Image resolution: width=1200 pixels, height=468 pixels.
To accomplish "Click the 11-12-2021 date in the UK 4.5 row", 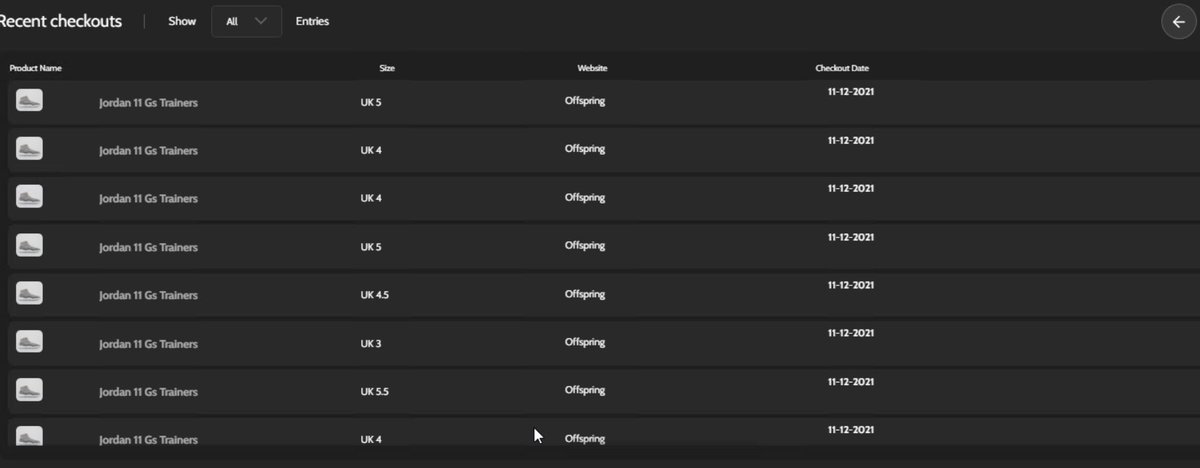I will [851, 285].
